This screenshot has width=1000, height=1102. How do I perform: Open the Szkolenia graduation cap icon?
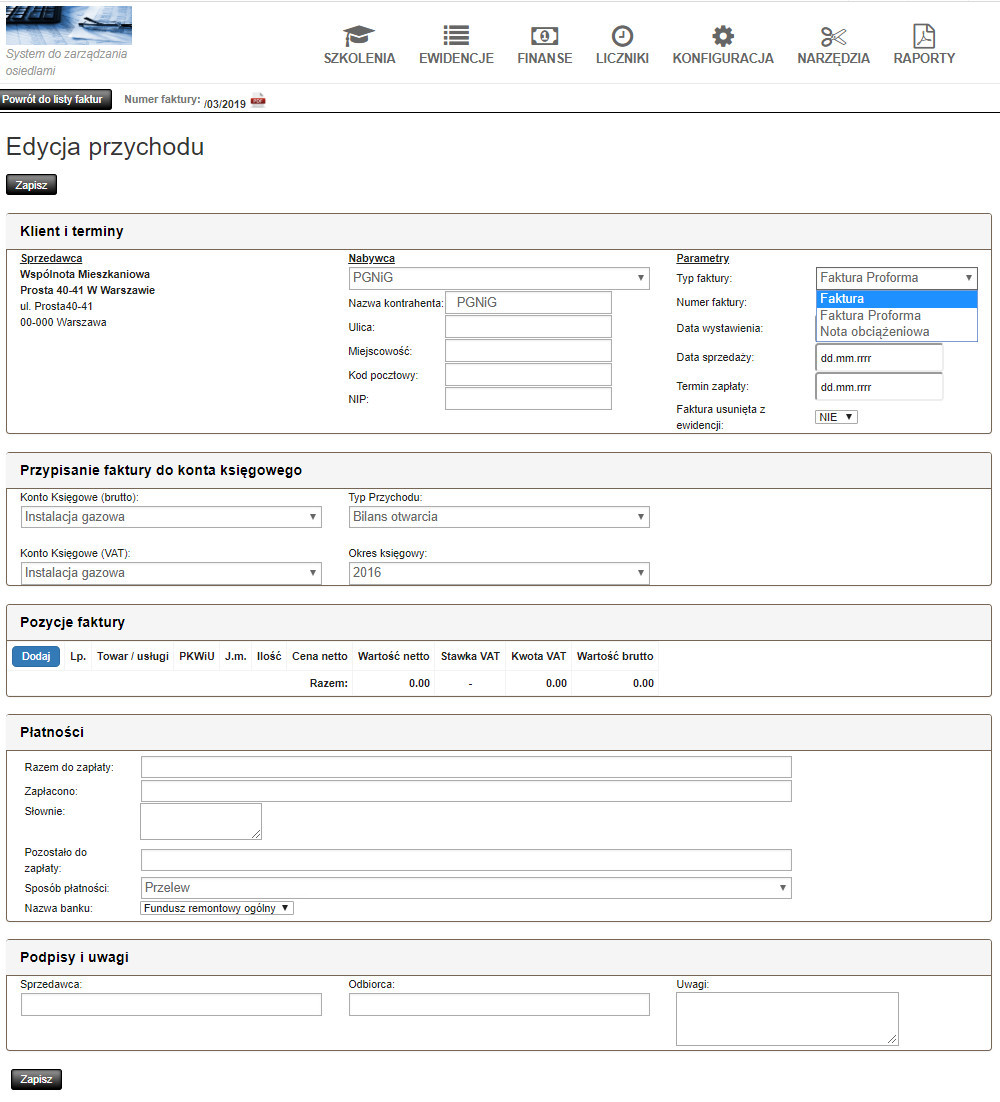pyautogui.click(x=359, y=35)
